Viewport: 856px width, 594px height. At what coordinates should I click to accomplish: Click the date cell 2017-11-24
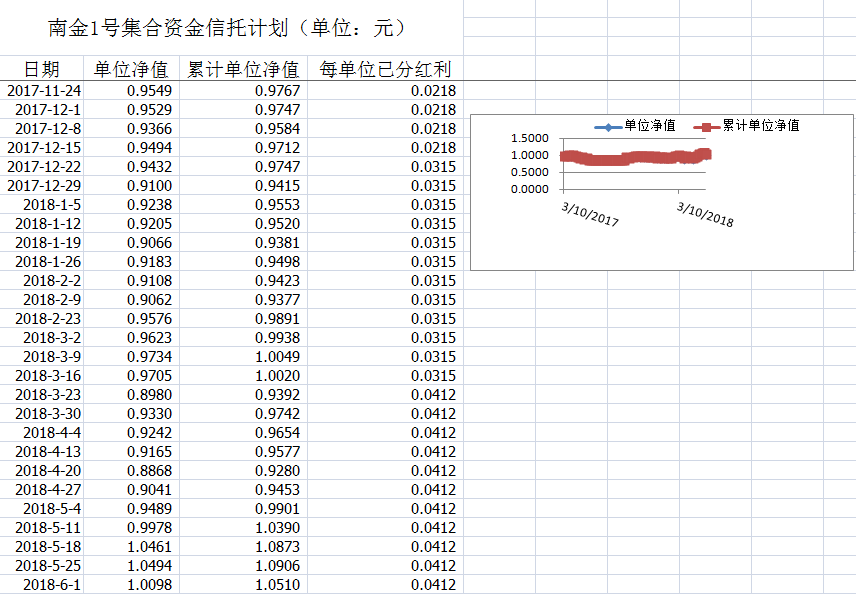(x=44, y=91)
